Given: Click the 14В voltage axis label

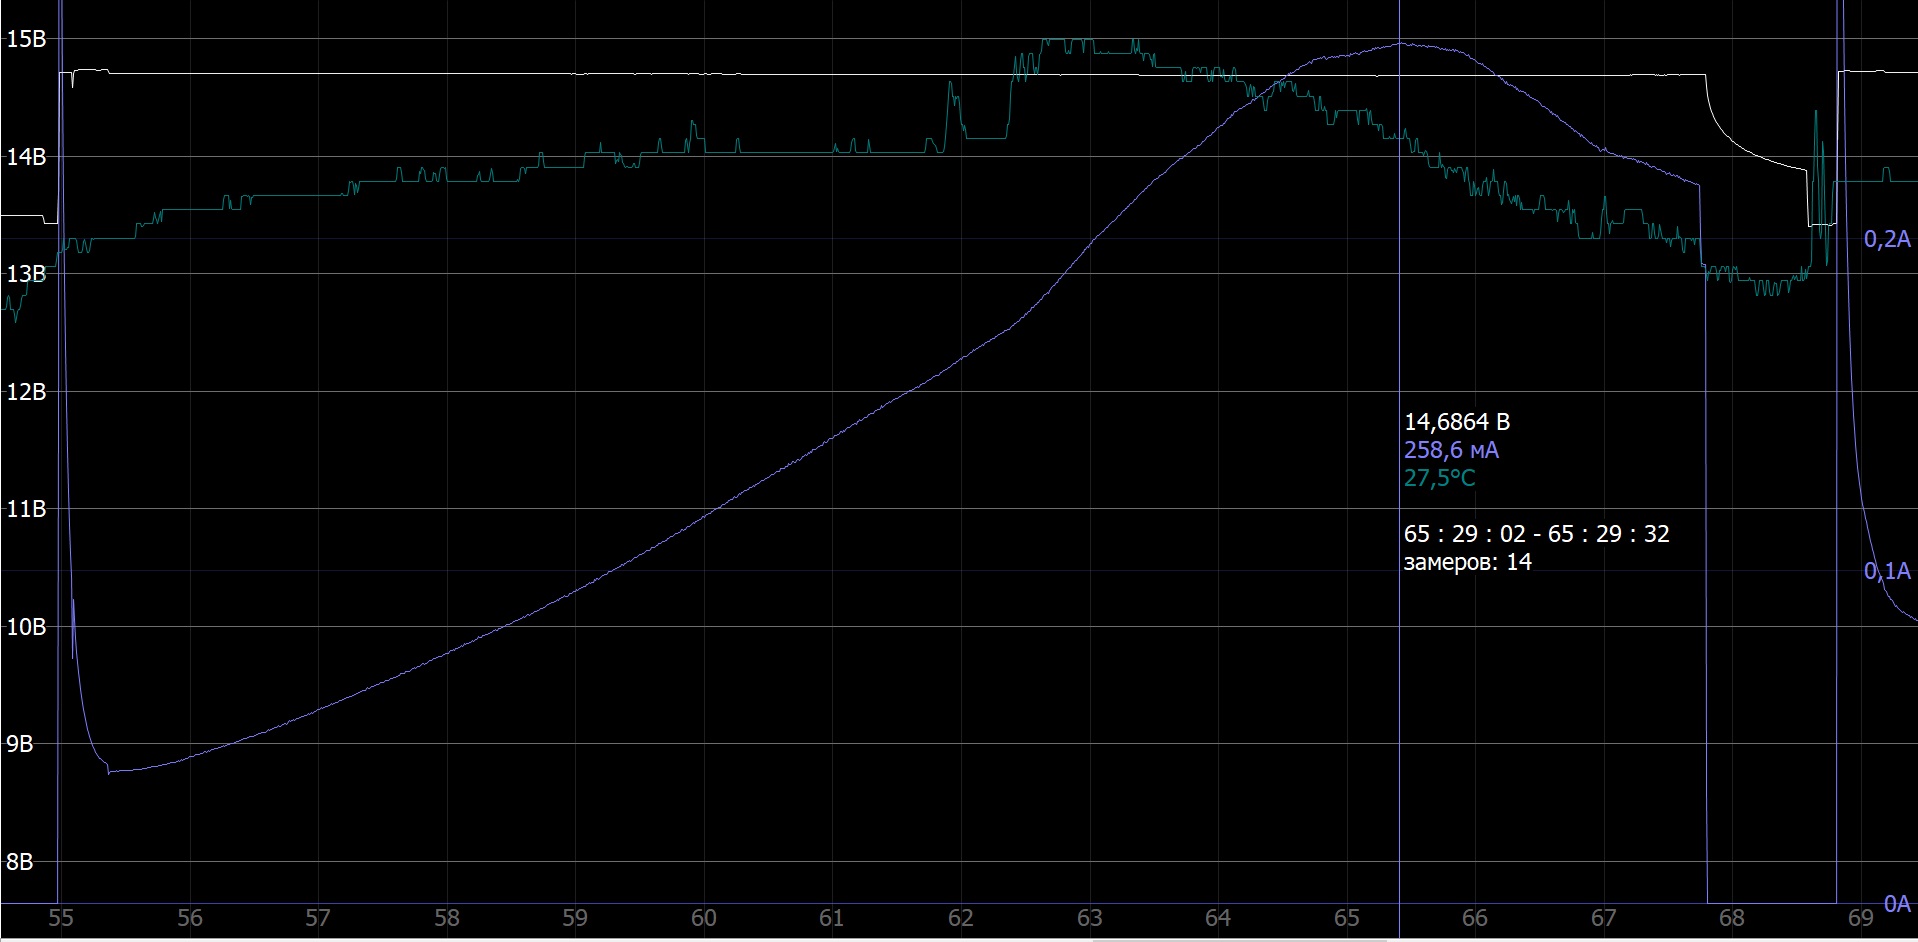Looking at the screenshot, I should [26, 157].
